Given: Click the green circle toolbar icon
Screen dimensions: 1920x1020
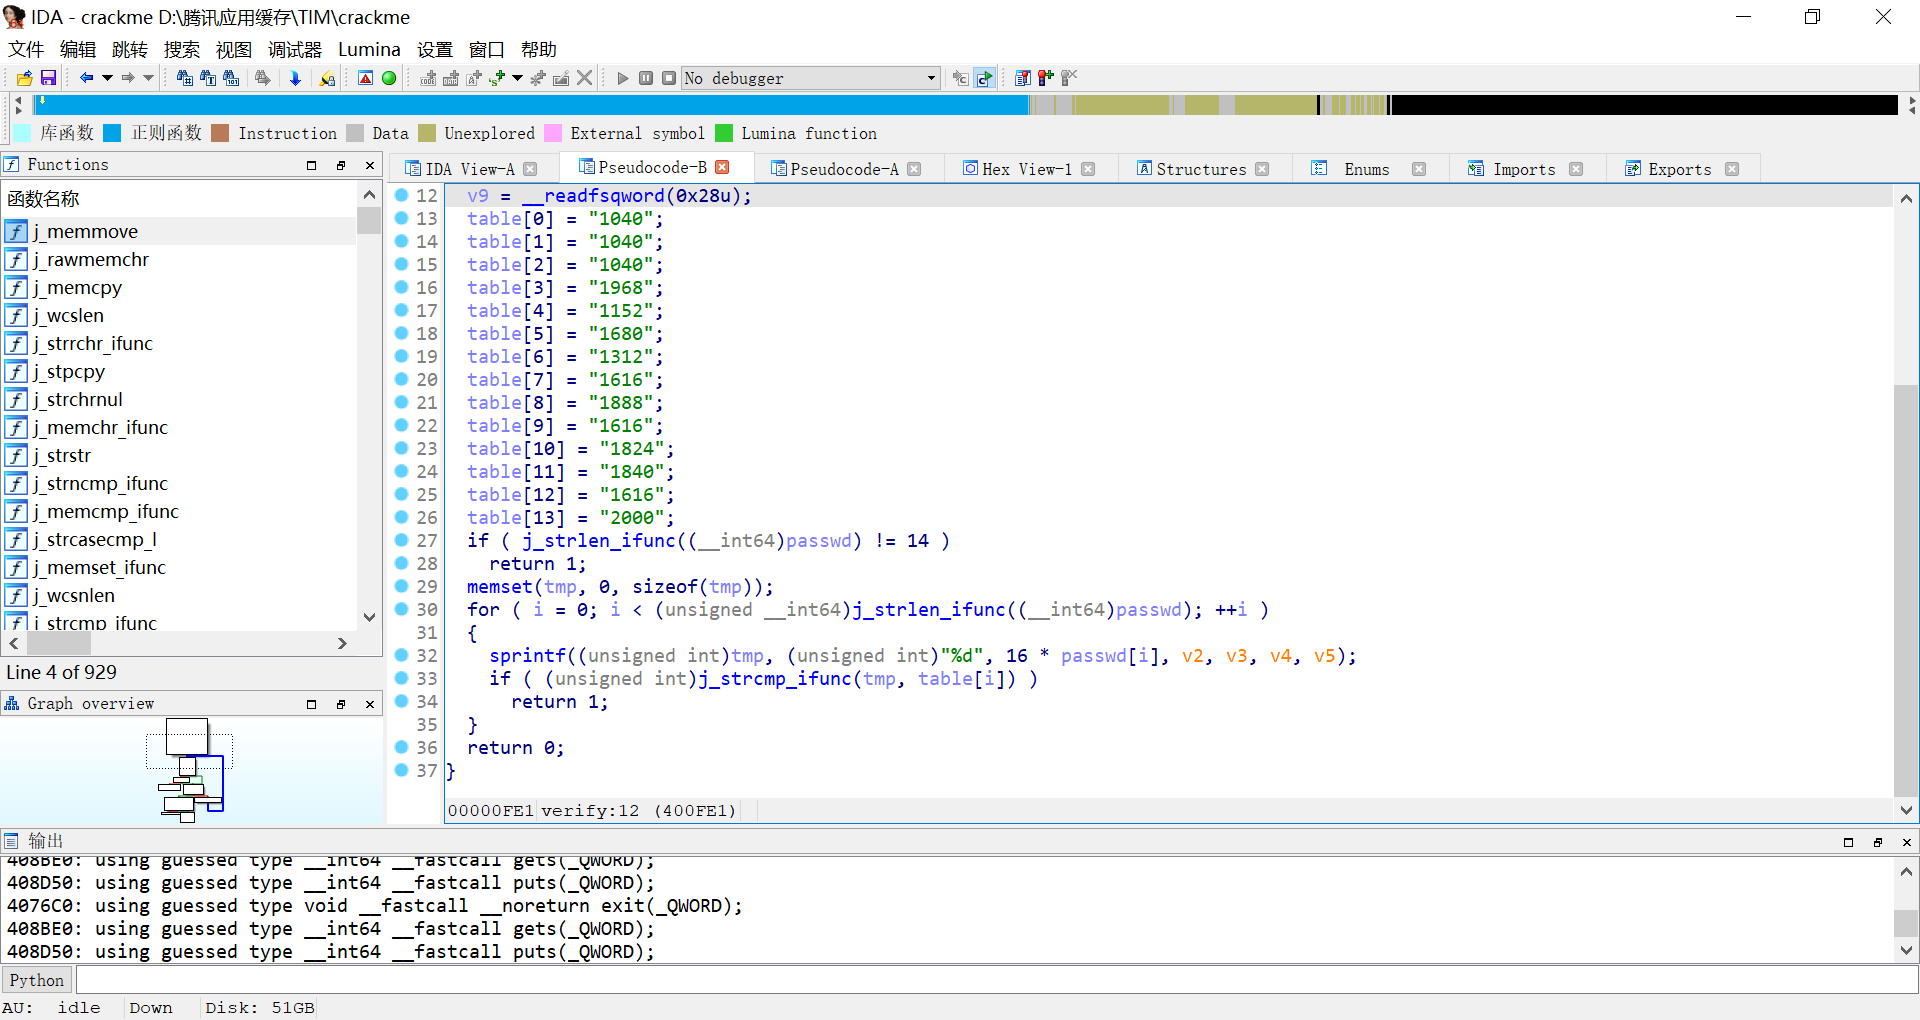Looking at the screenshot, I should pyautogui.click(x=389, y=78).
